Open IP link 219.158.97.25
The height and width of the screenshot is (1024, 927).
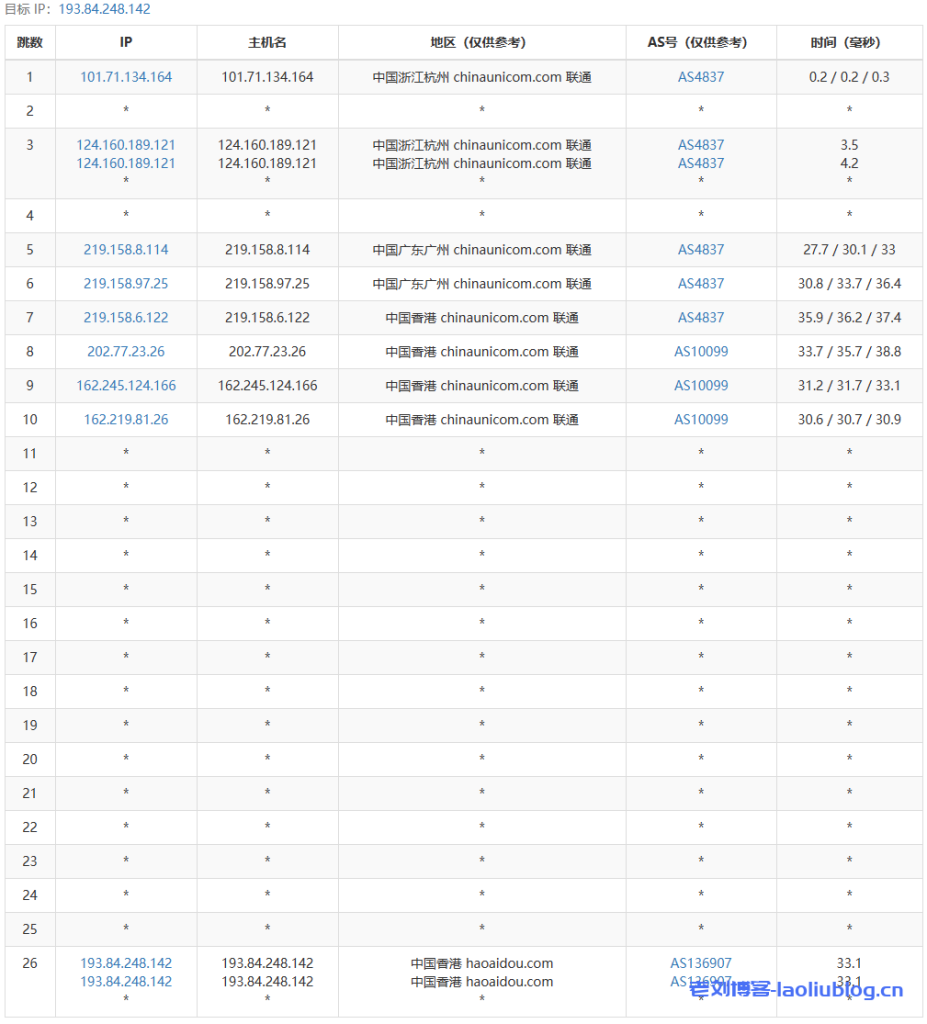point(126,284)
